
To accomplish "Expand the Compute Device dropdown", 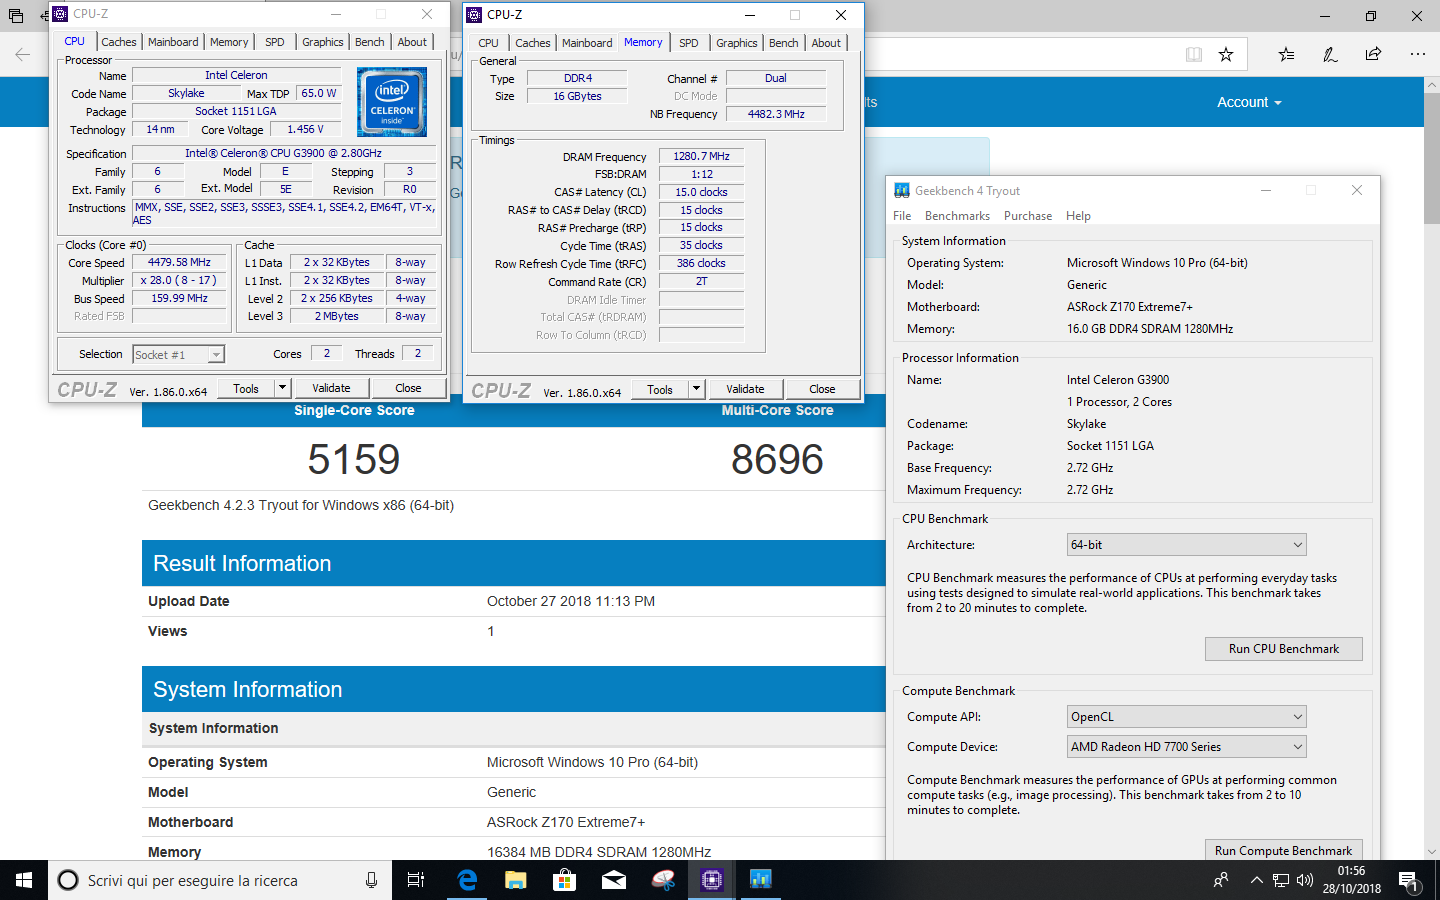I will (1187, 747).
